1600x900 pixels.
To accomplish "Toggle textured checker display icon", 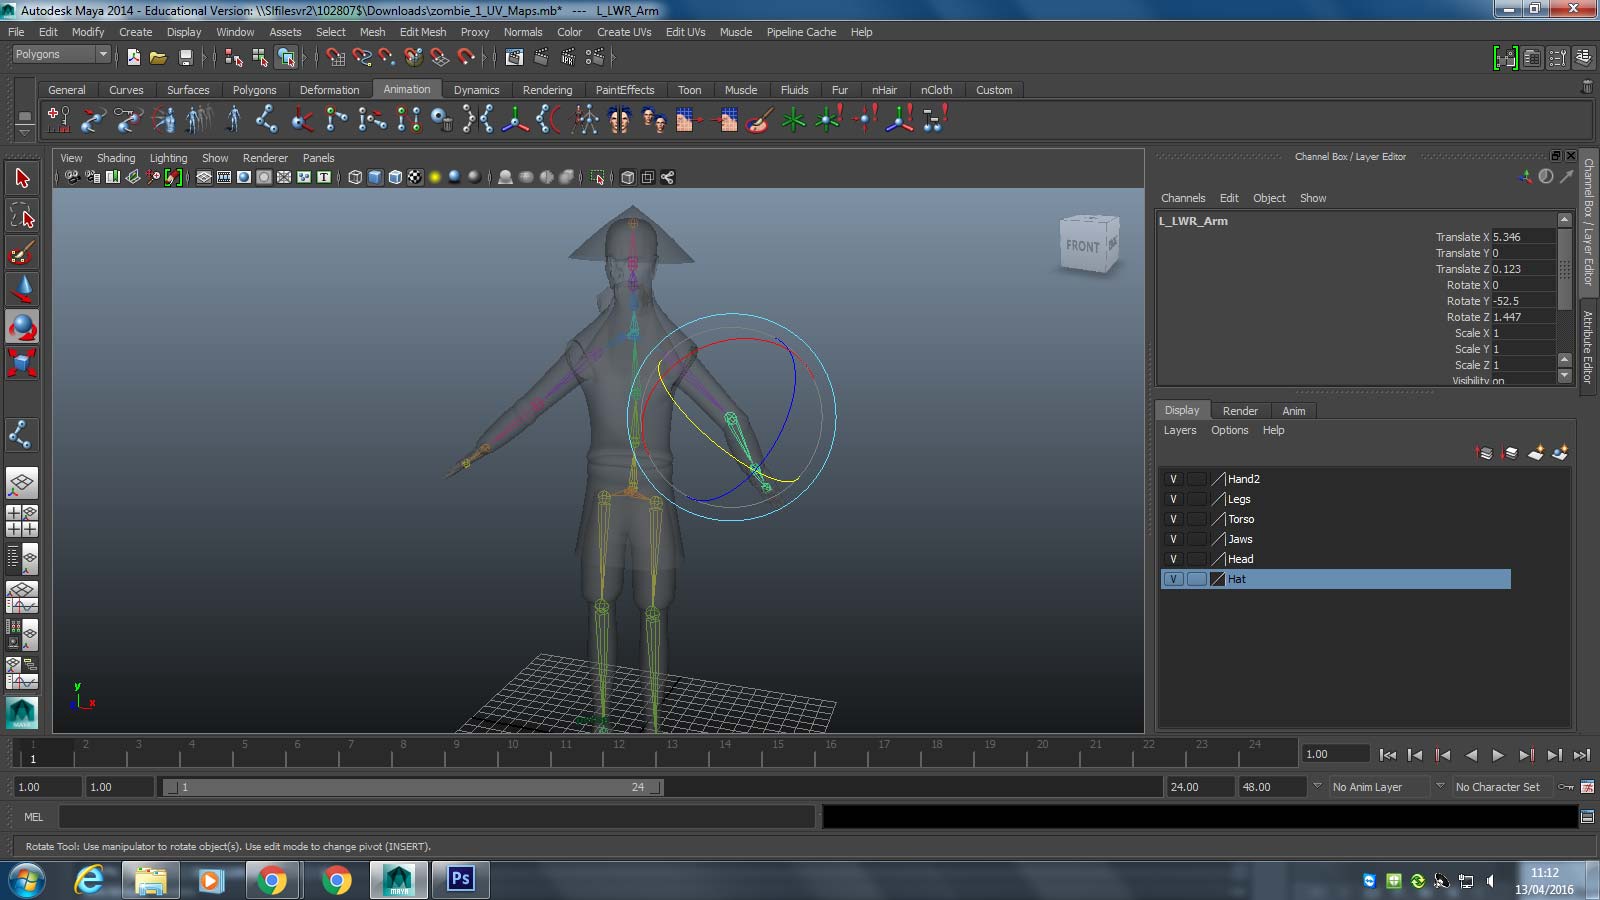I will coord(415,177).
